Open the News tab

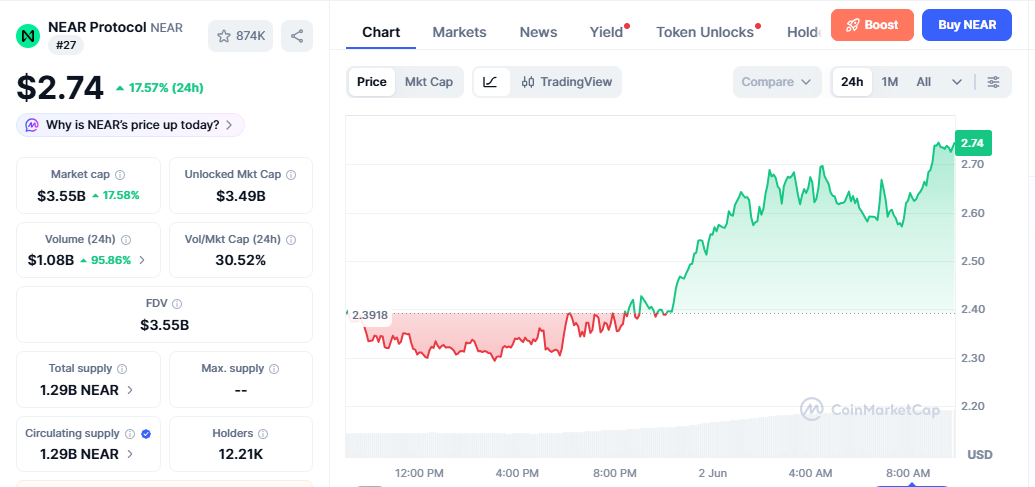[538, 32]
